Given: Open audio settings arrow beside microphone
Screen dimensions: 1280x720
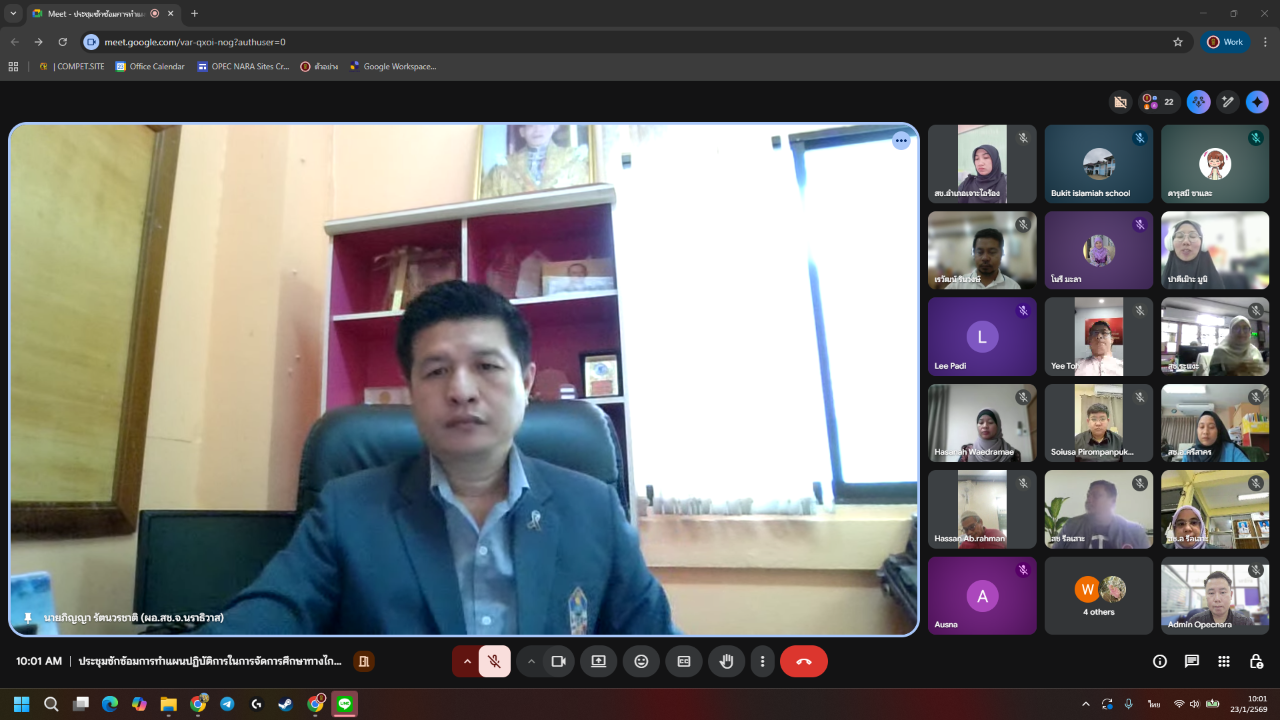Looking at the screenshot, I should [467, 661].
